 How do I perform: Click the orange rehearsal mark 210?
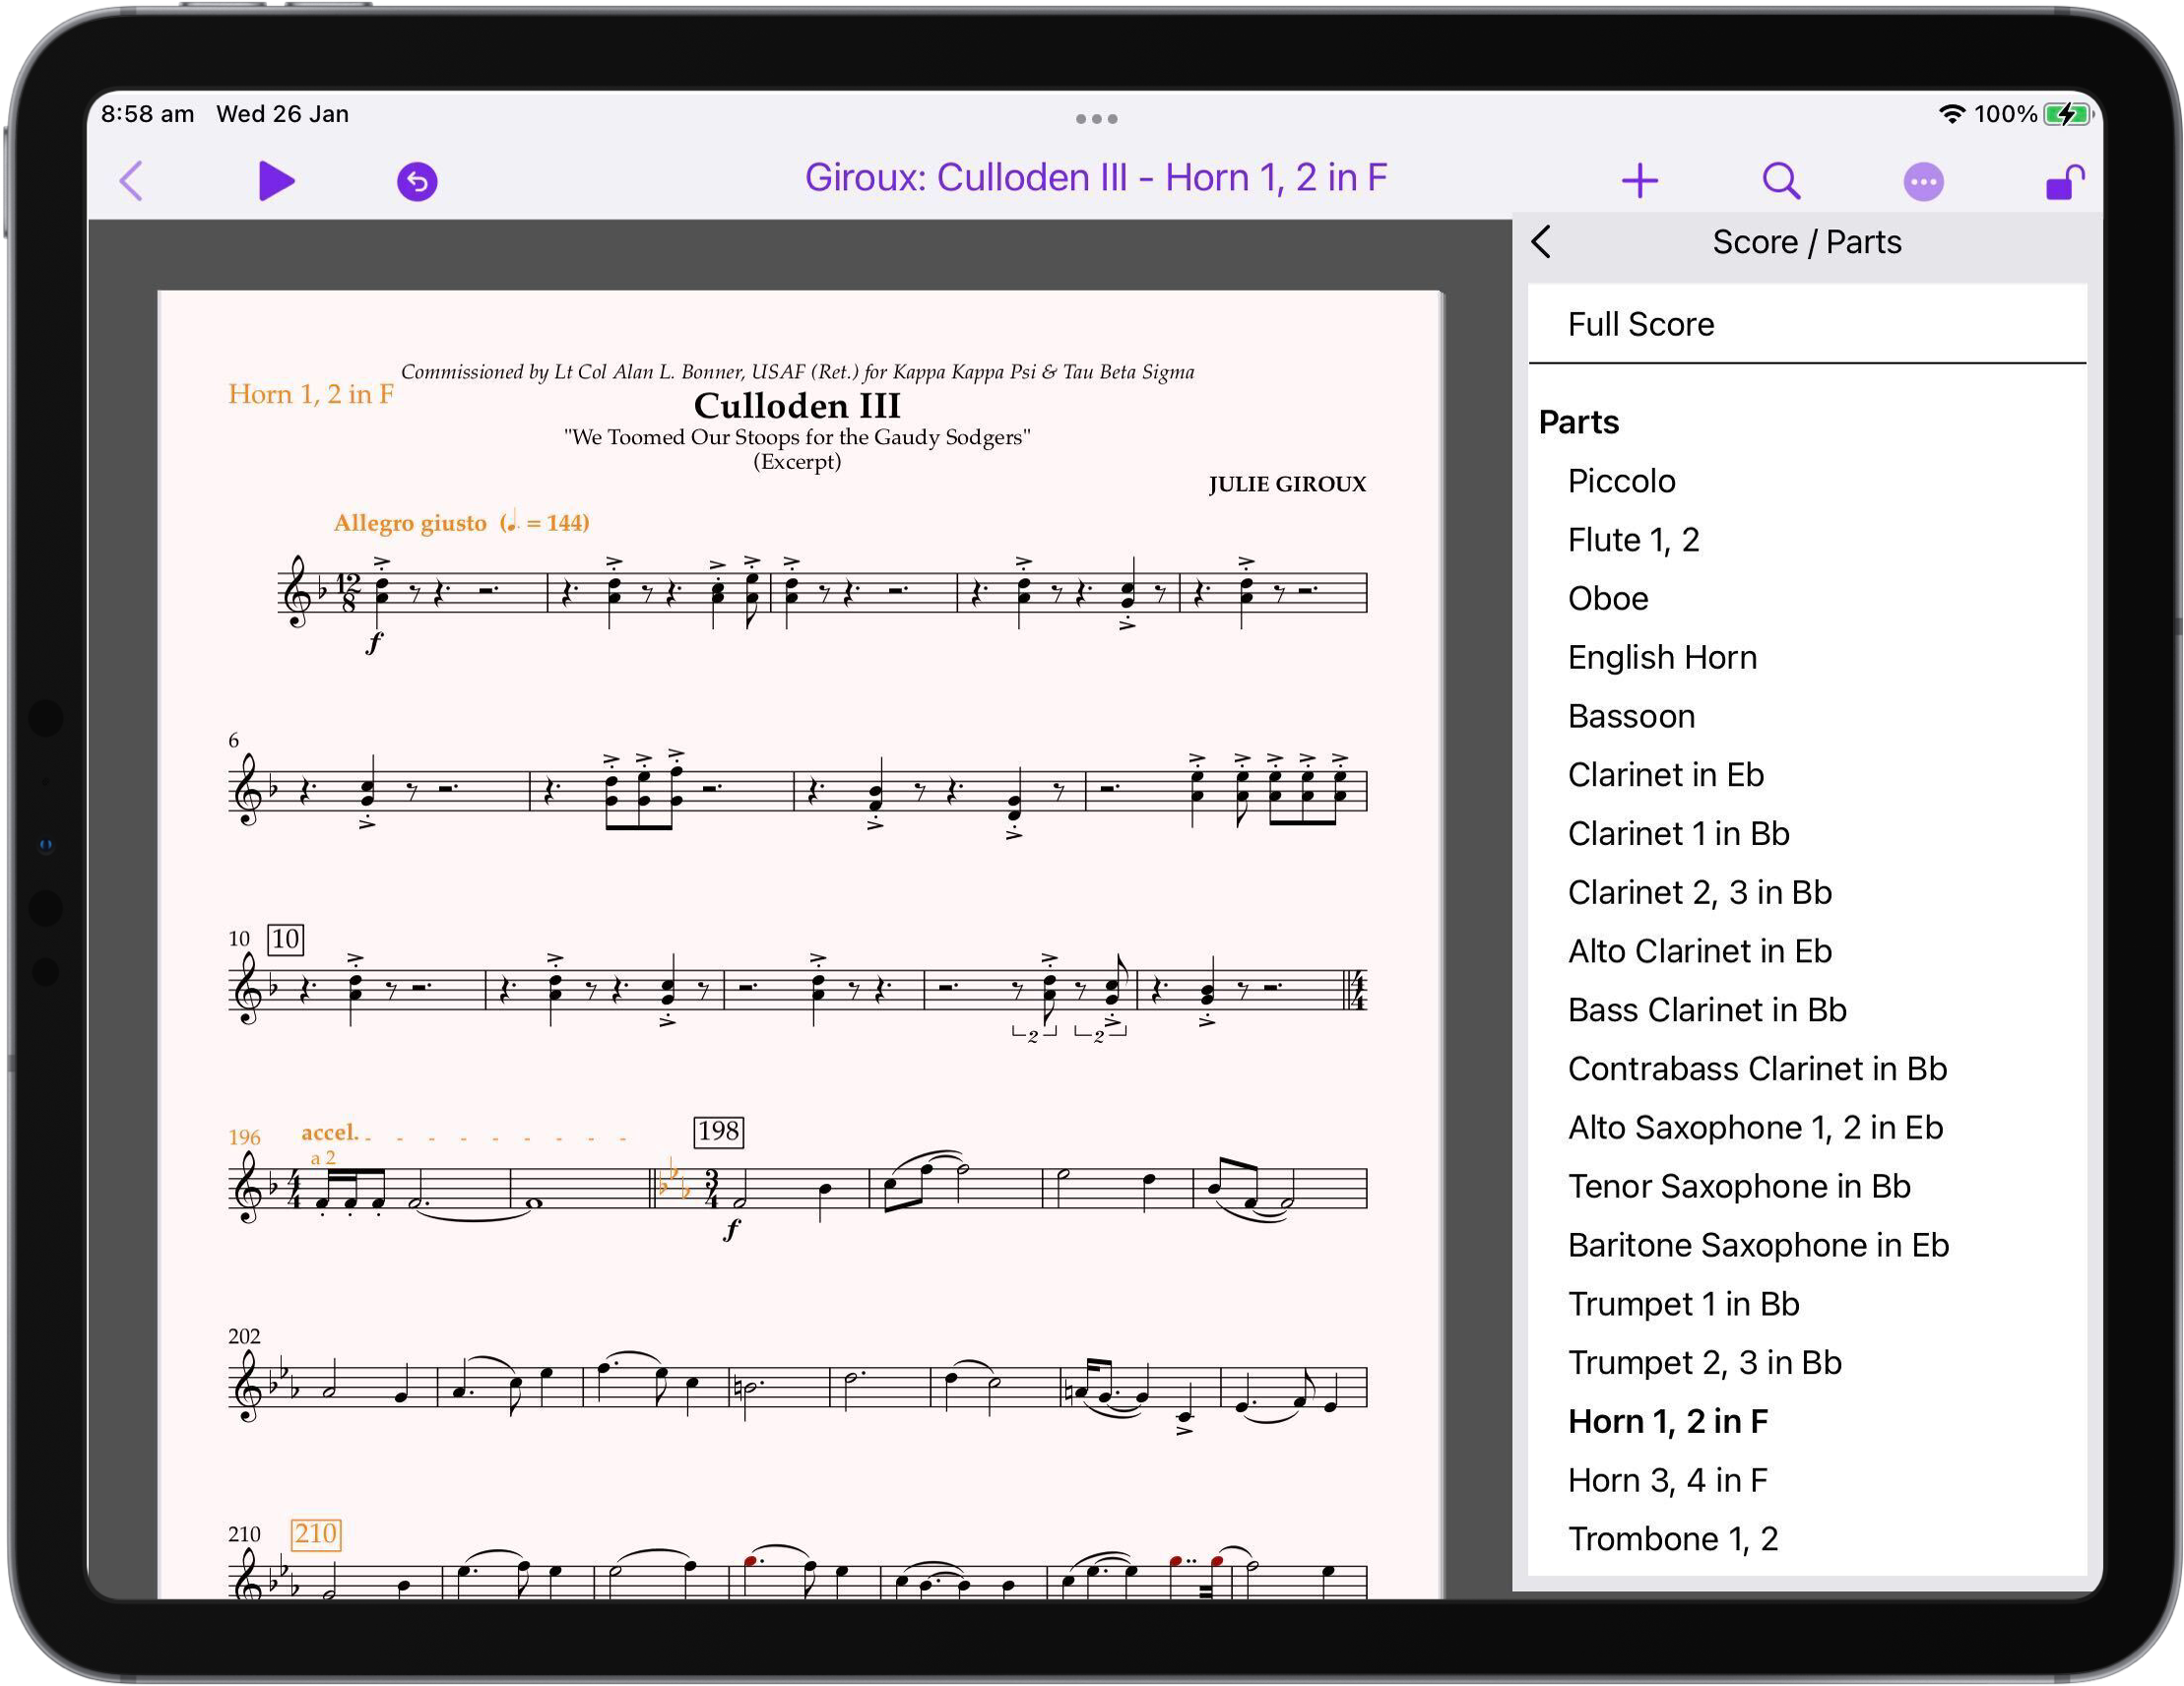[315, 1533]
